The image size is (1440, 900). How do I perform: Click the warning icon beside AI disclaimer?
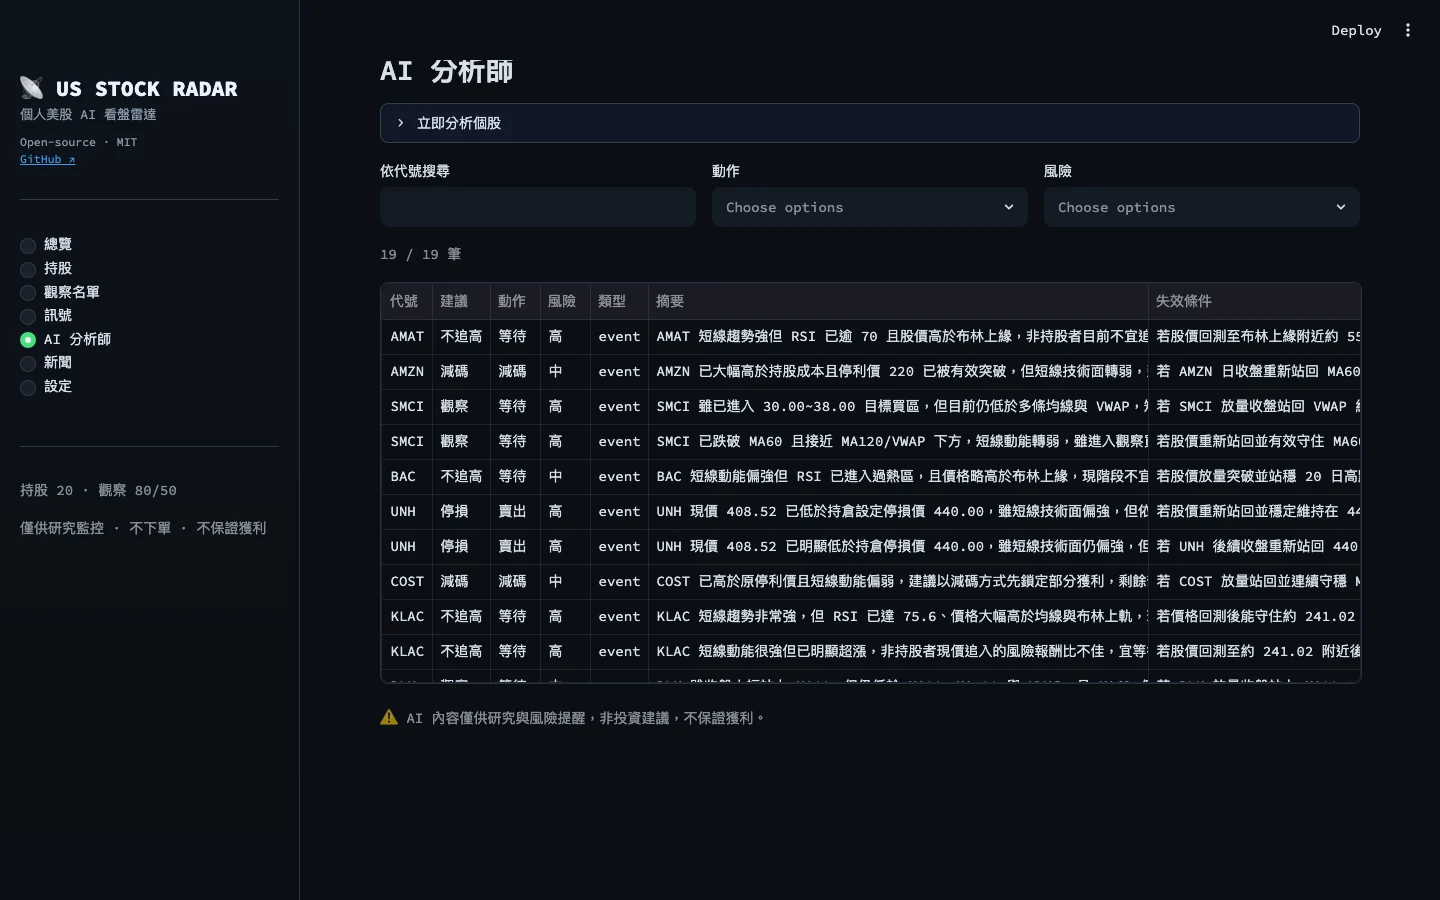(x=389, y=717)
